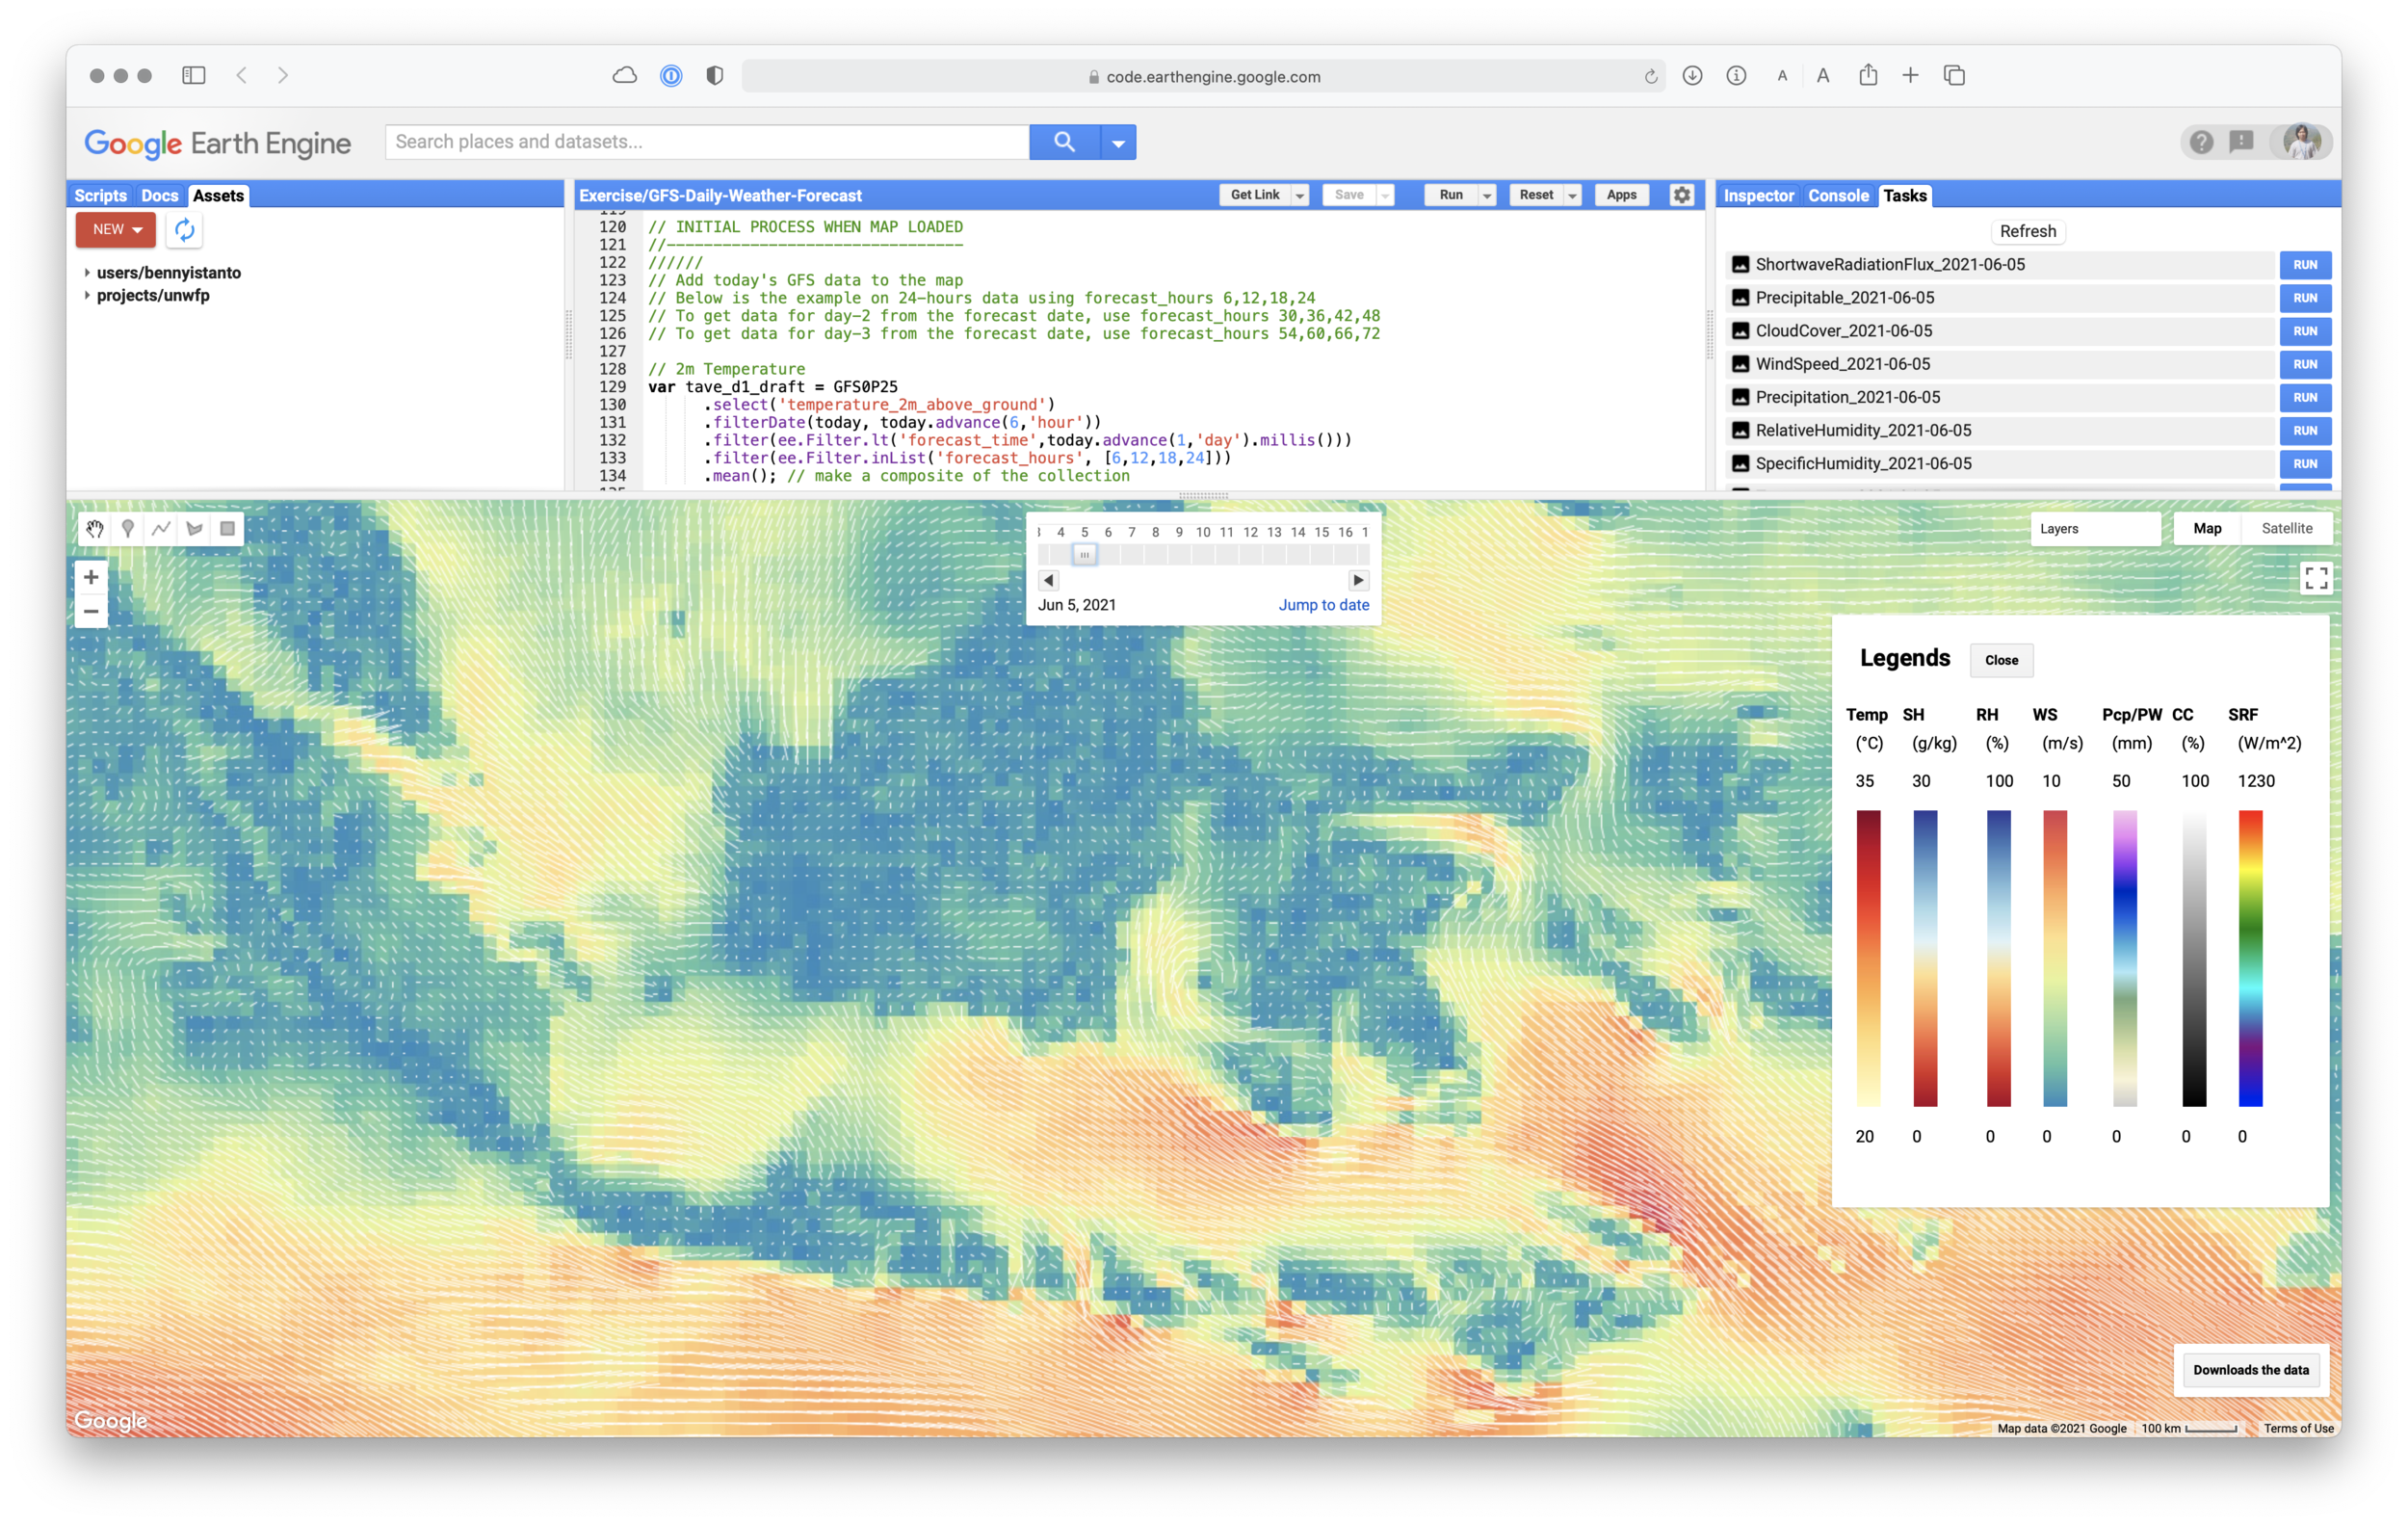The image size is (2408, 1525).
Task: Toggle map fullscreen view
Action: click(2316, 578)
